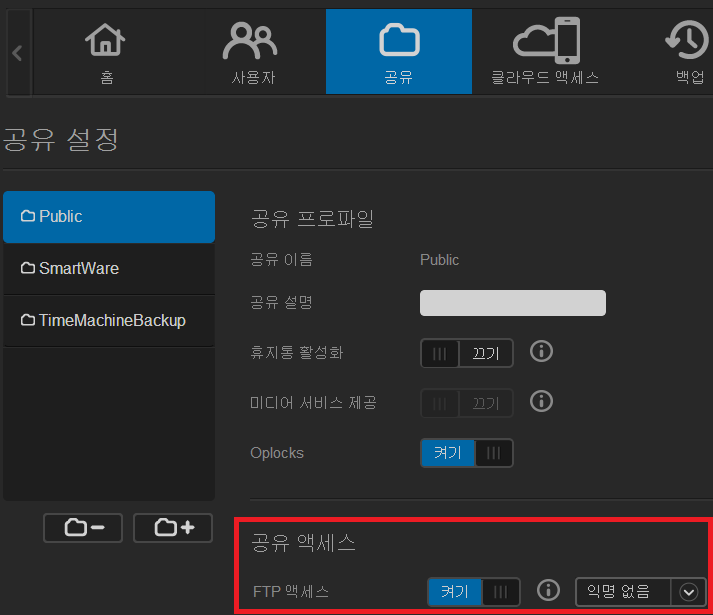Viewport: 713px width, 615px height.
Task: Click info icon next to 미디어 서비스 제공
Action: pos(541,402)
